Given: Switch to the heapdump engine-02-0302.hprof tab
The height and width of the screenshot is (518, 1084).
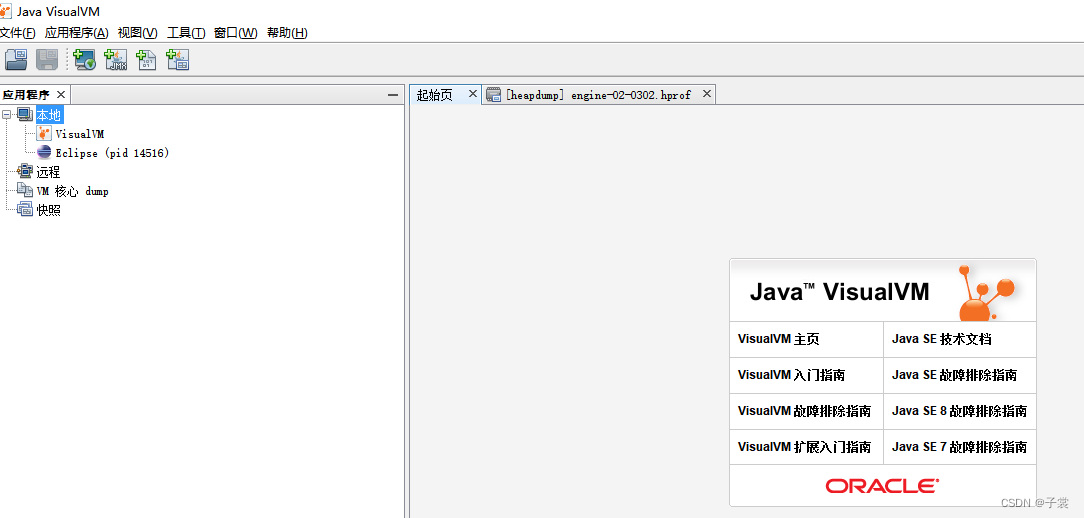Looking at the screenshot, I should [x=598, y=95].
